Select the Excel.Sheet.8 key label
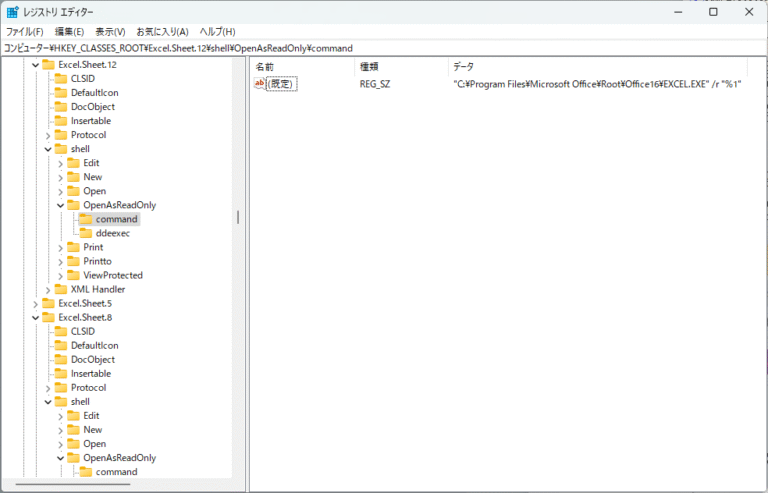The image size is (768, 493). click(x=85, y=317)
